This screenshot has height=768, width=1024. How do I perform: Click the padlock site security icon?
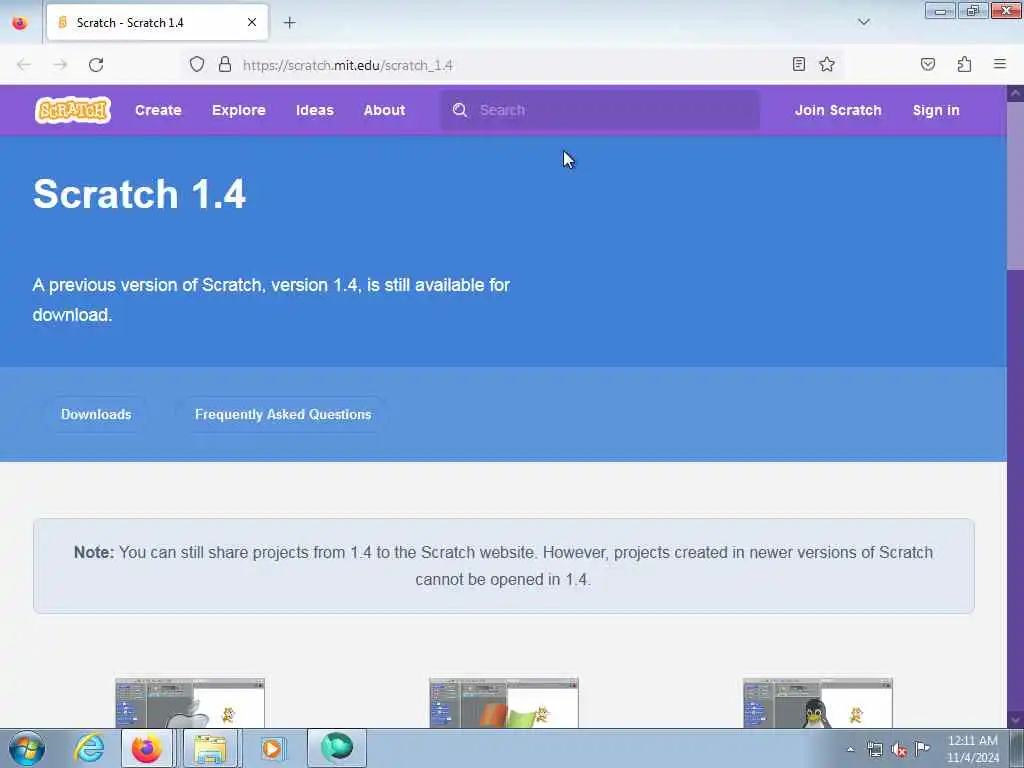click(225, 65)
